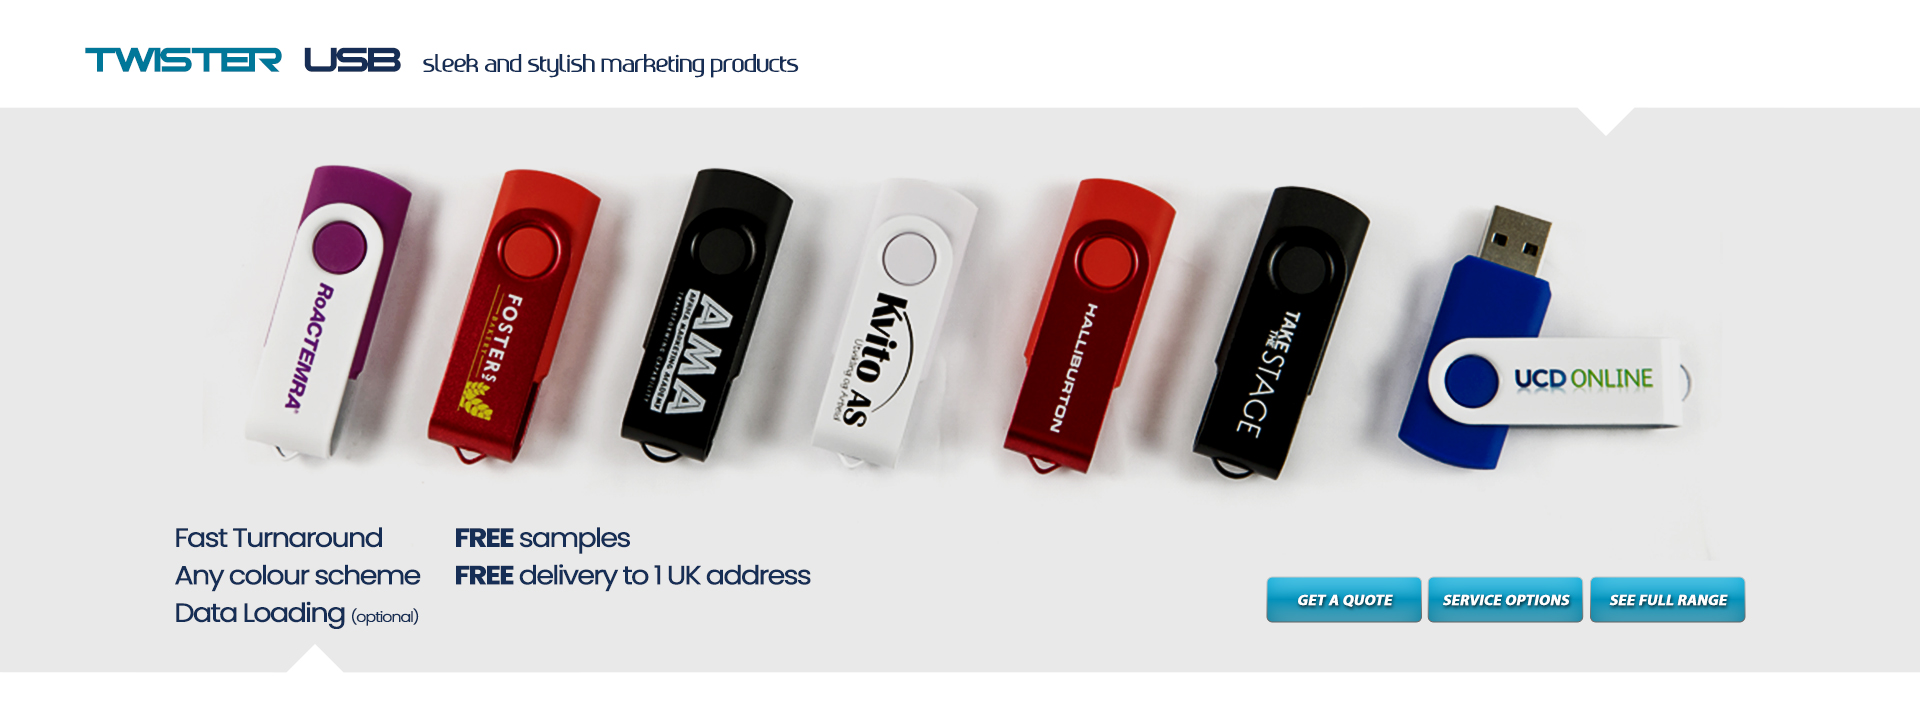Screen dimensions: 1920x720
Task: Click the Twister USB logo
Action: pos(243,60)
